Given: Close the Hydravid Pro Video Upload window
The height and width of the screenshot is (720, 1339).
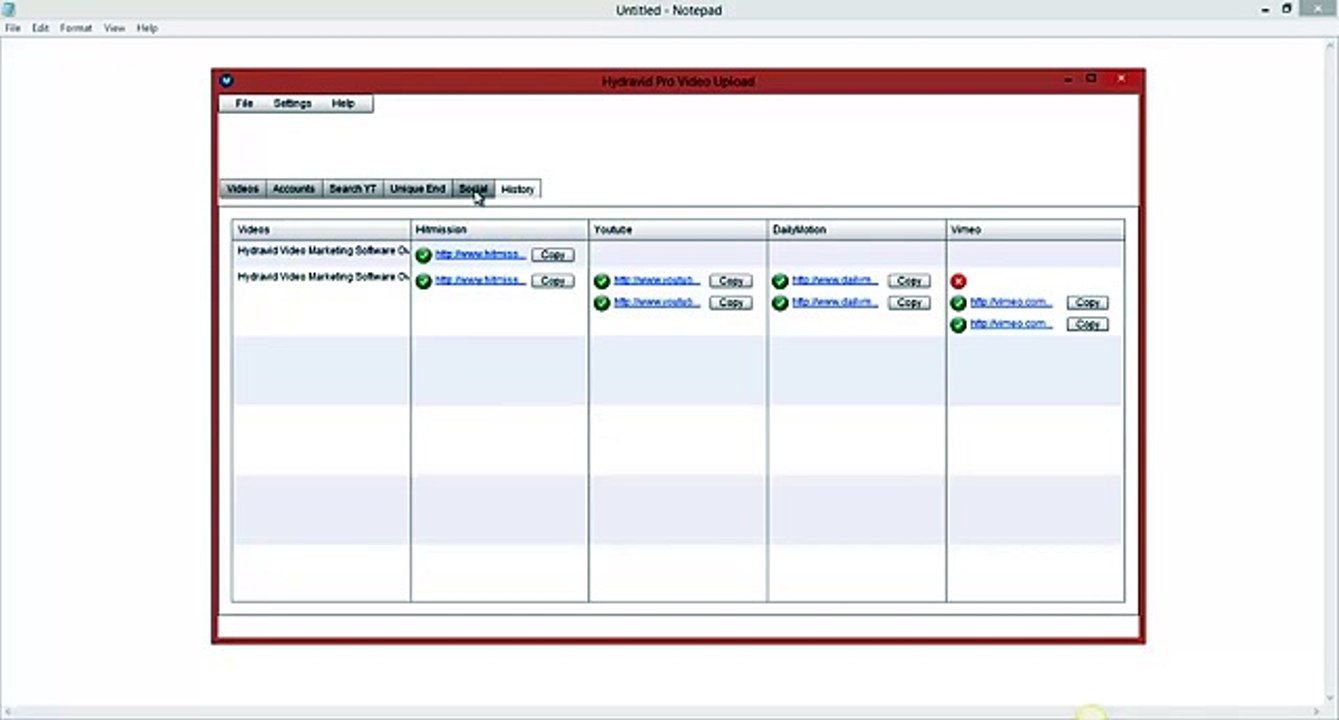Looking at the screenshot, I should [1122, 78].
